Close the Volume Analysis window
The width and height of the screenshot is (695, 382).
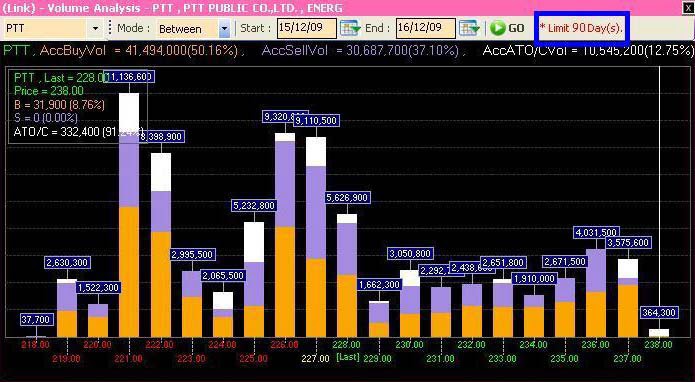click(688, 8)
